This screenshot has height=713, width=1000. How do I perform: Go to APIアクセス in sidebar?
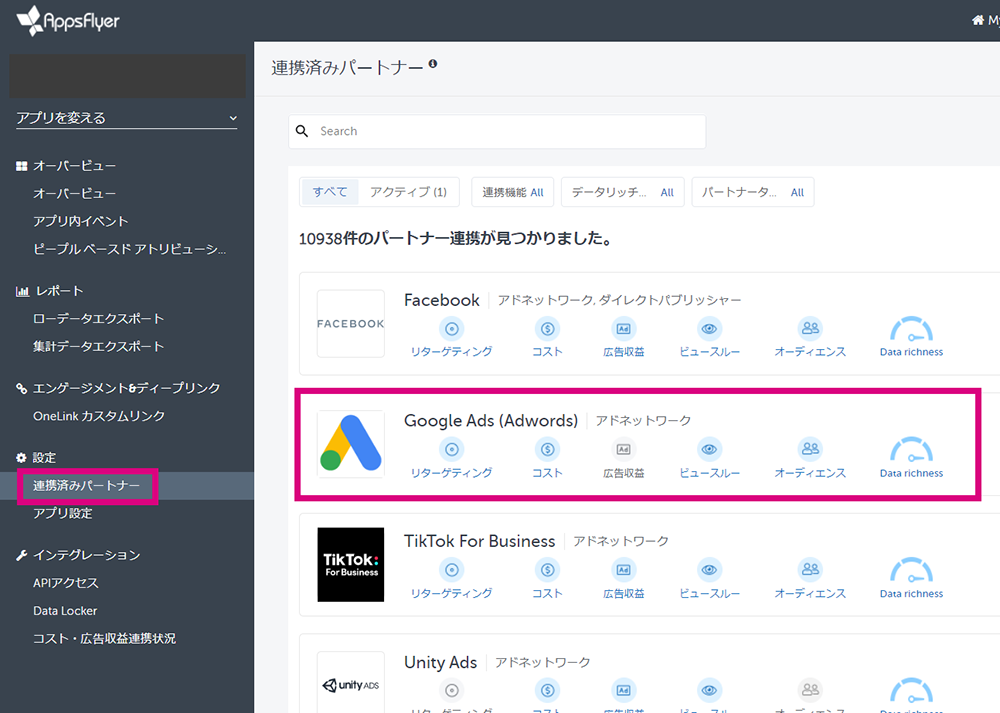[x=66, y=583]
